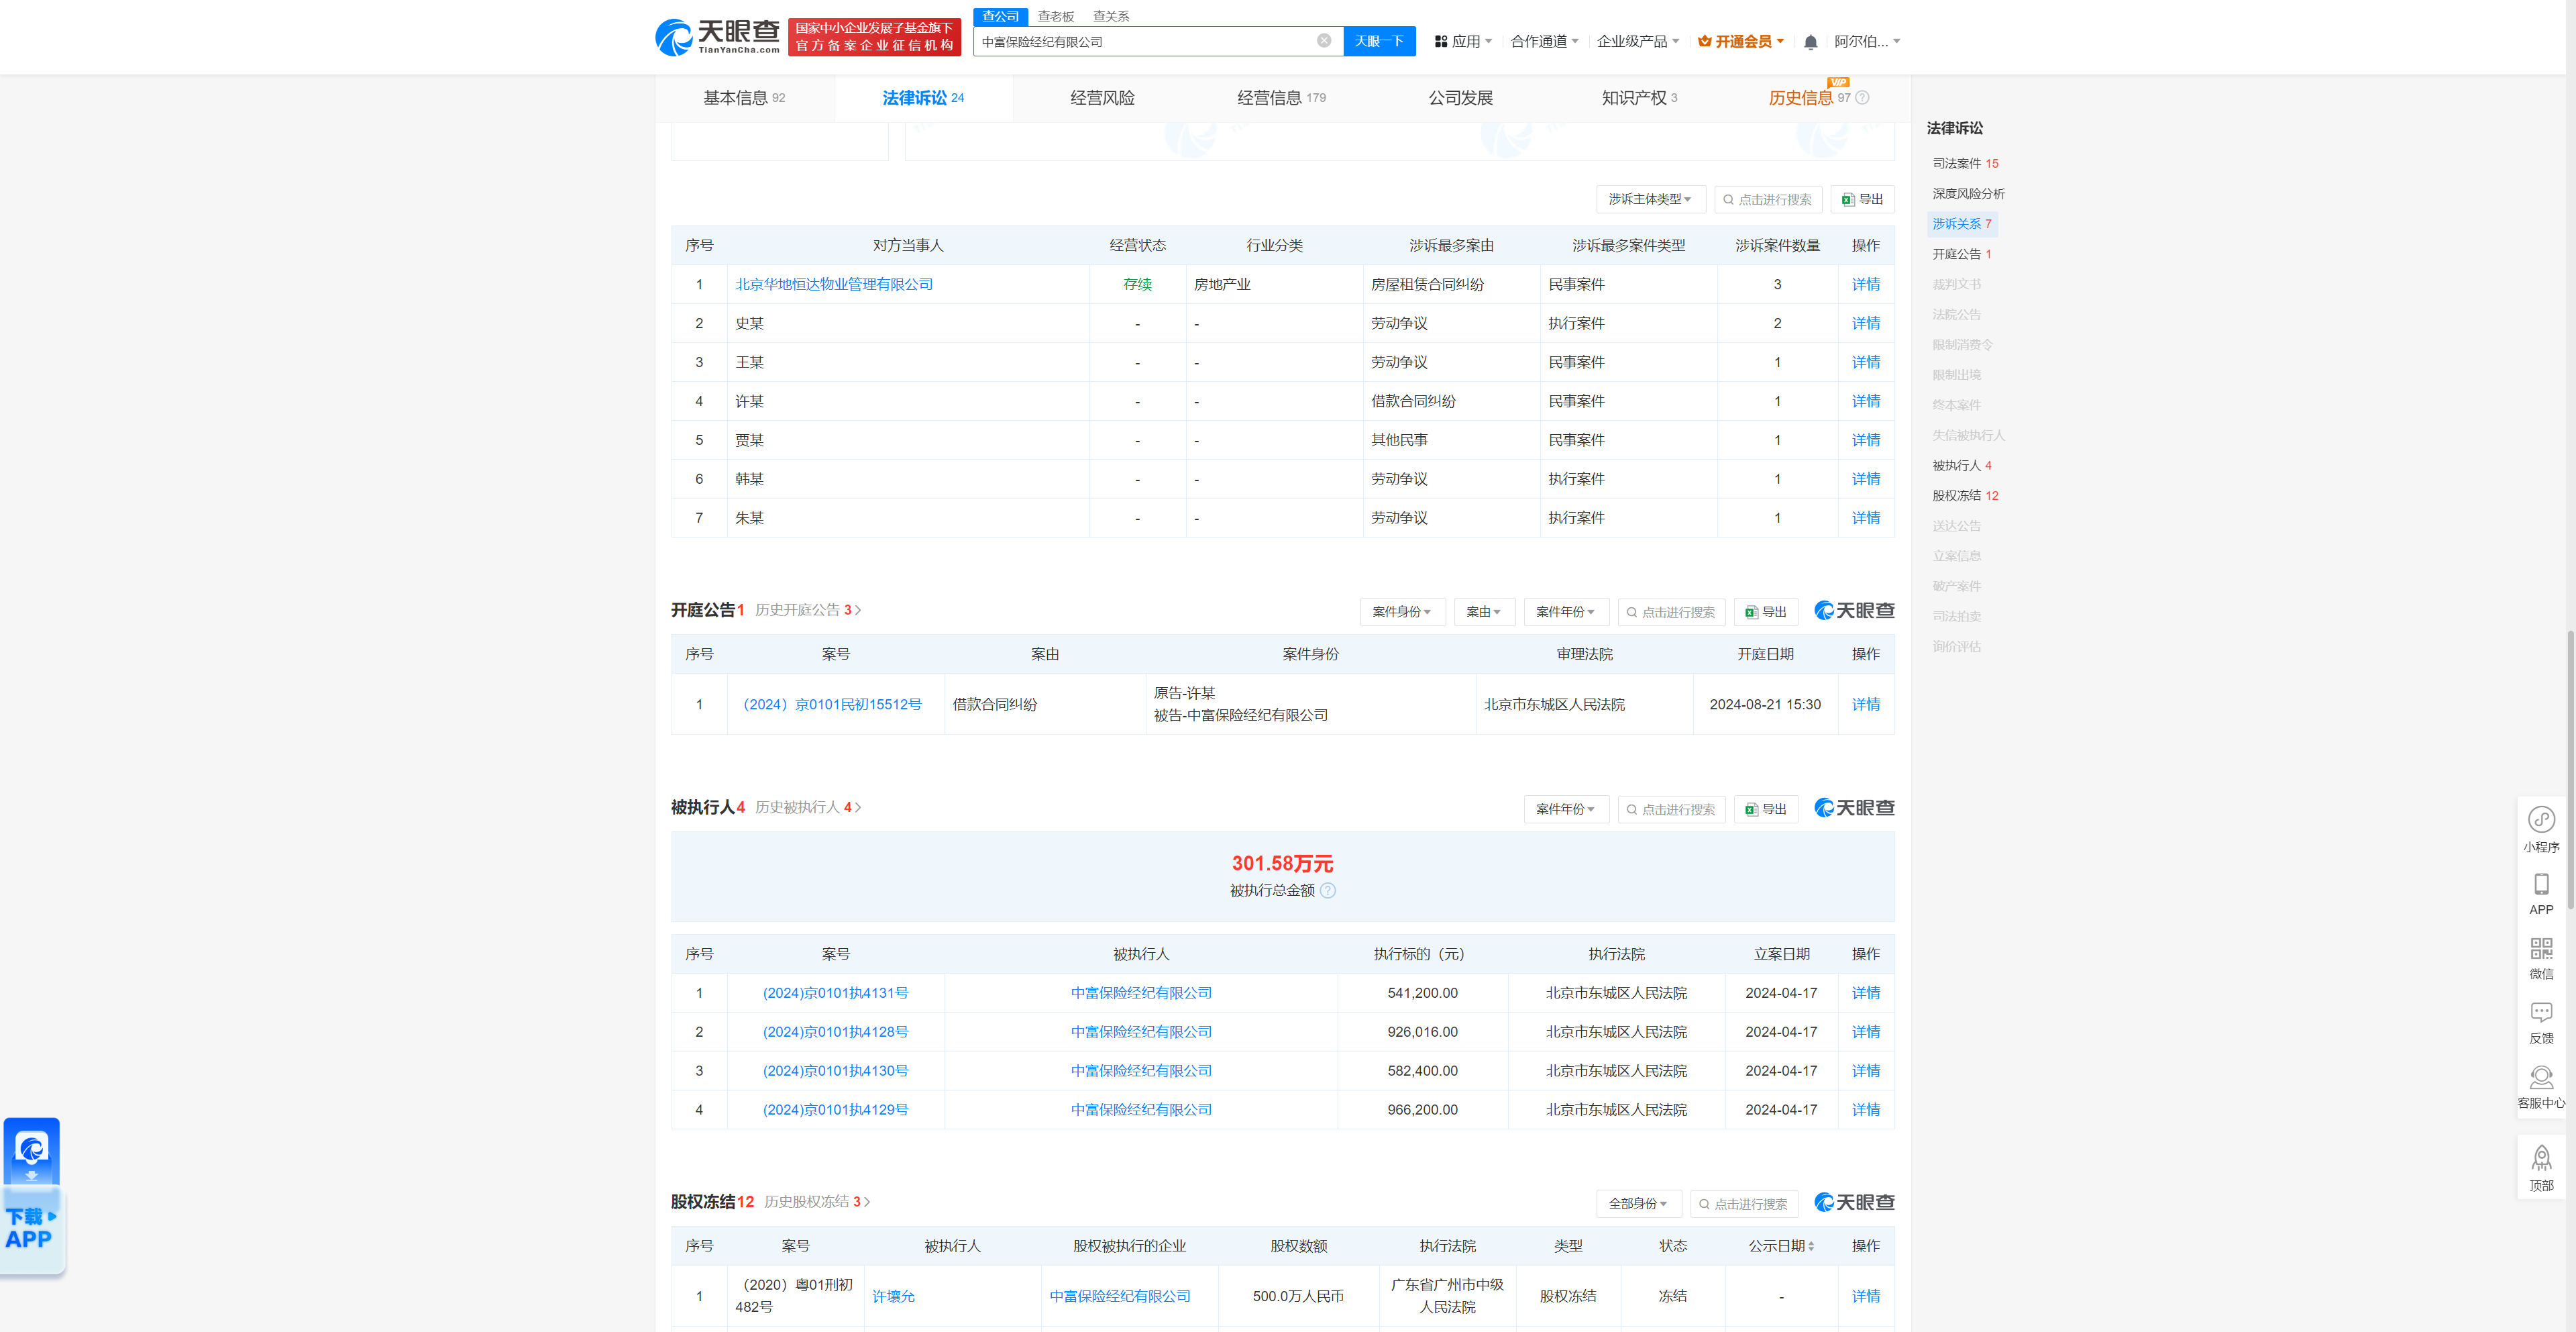
Task: Open the 全部身份 dropdown in 股权冻结
Action: point(1638,1204)
